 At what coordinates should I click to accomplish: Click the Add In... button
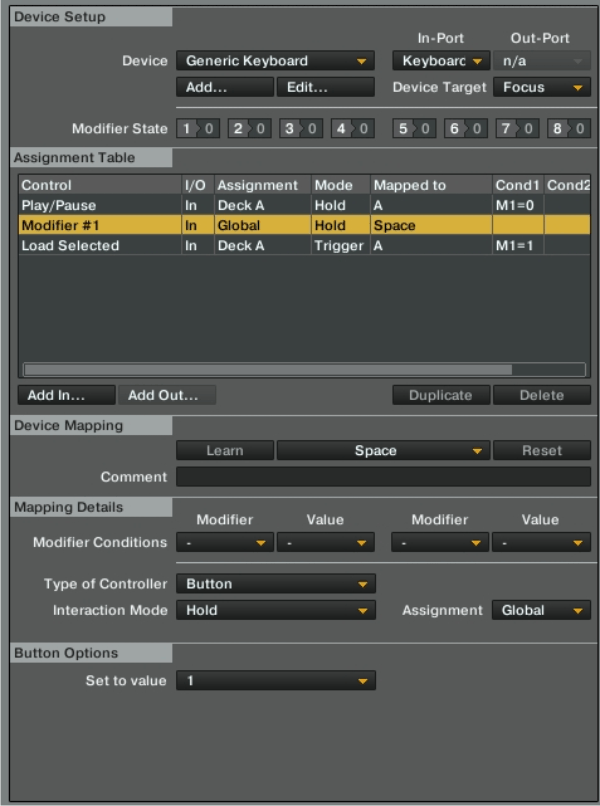pos(66,395)
